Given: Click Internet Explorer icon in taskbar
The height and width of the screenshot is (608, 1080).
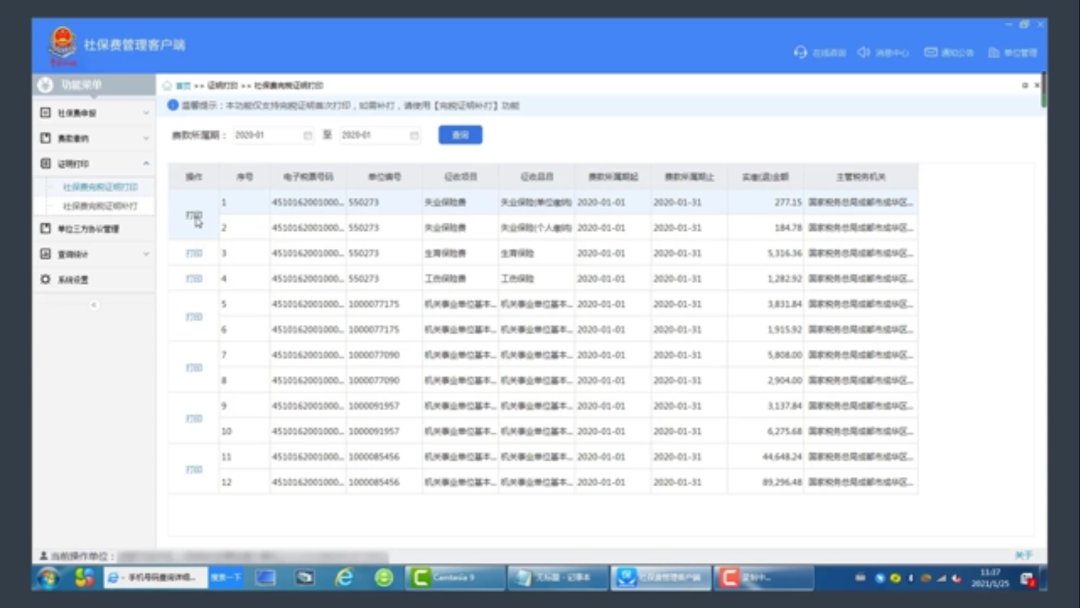Looking at the screenshot, I should pos(344,577).
